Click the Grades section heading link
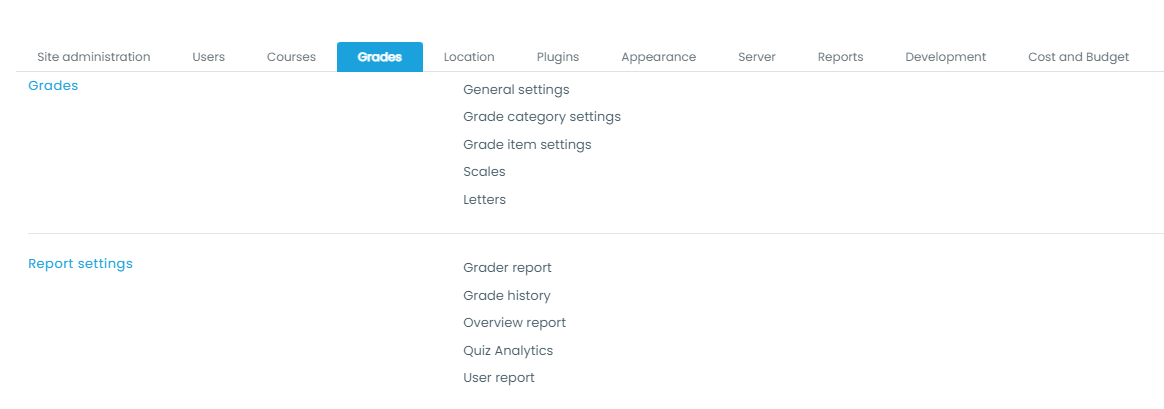Image resolution: width=1164 pixels, height=409 pixels. [53, 86]
